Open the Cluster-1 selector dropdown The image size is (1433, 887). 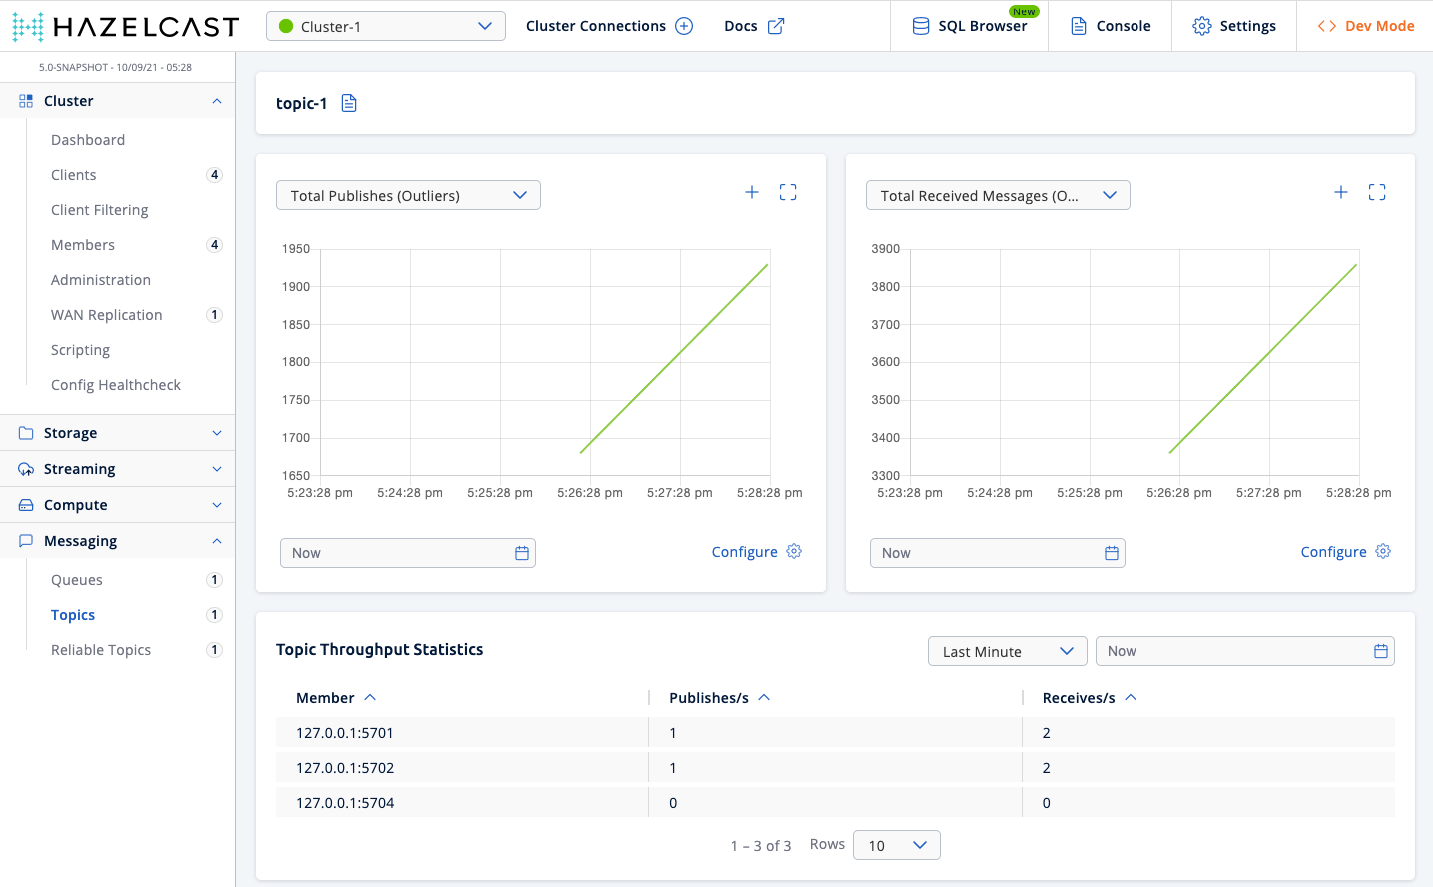385,25
